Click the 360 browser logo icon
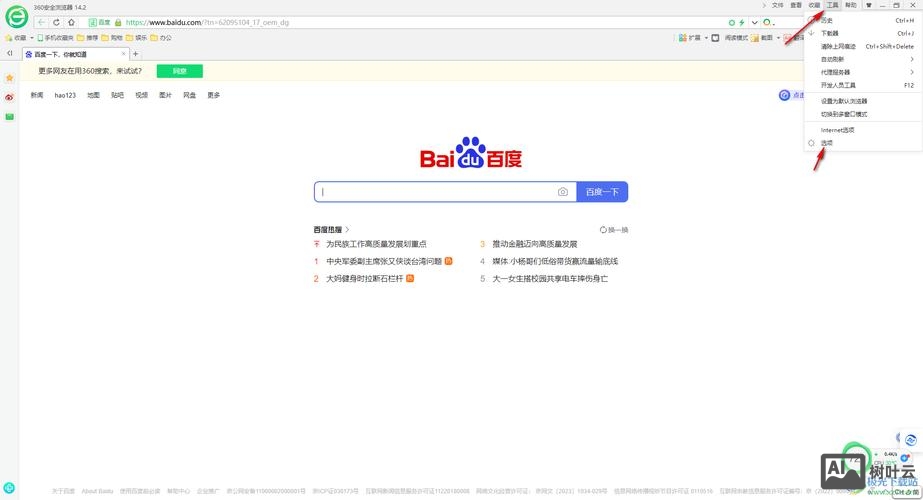923x500 pixels. [x=16, y=17]
